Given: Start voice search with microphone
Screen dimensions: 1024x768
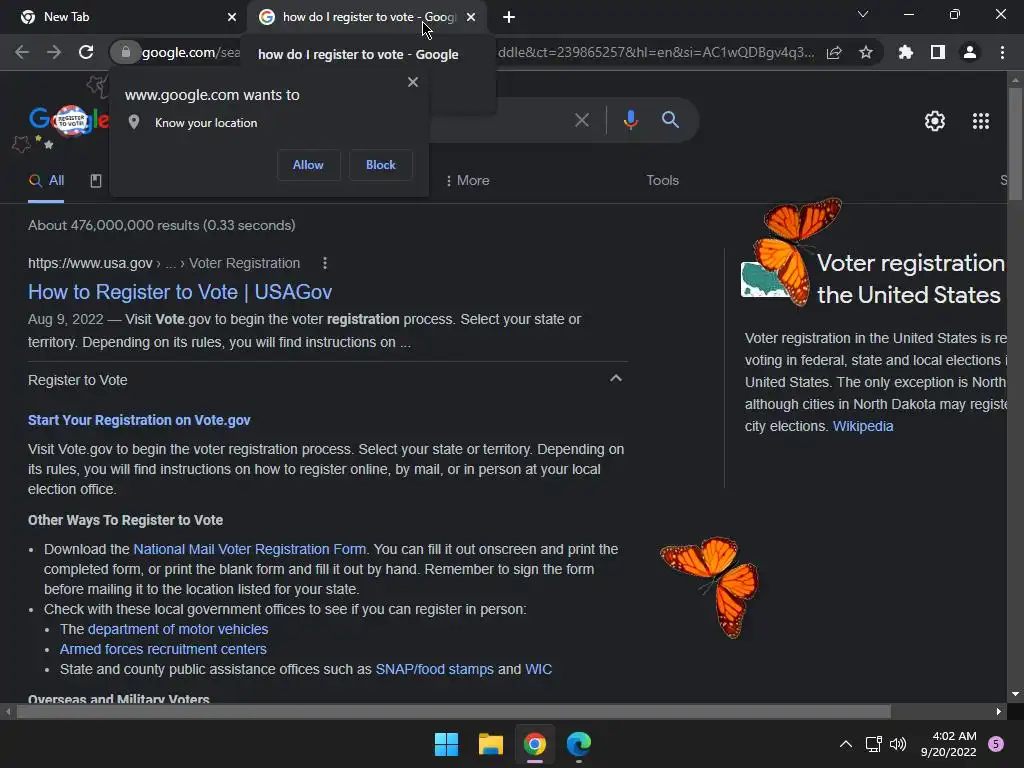Looking at the screenshot, I should point(630,120).
